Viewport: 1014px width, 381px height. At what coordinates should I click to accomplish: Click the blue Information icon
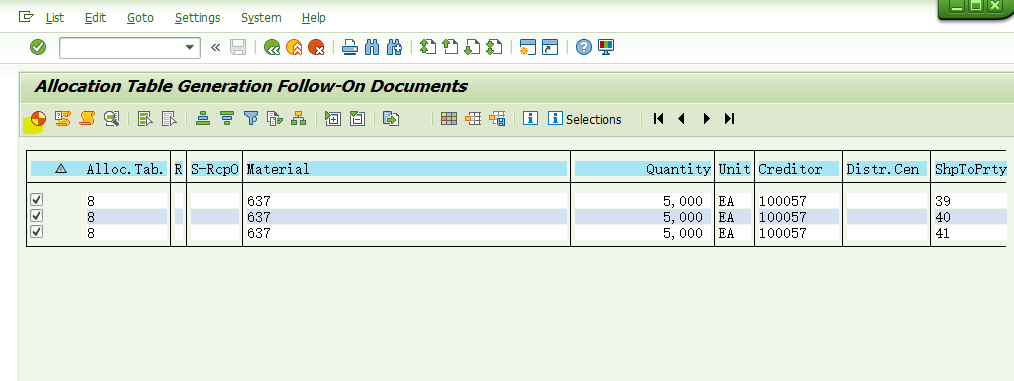pyautogui.click(x=530, y=118)
